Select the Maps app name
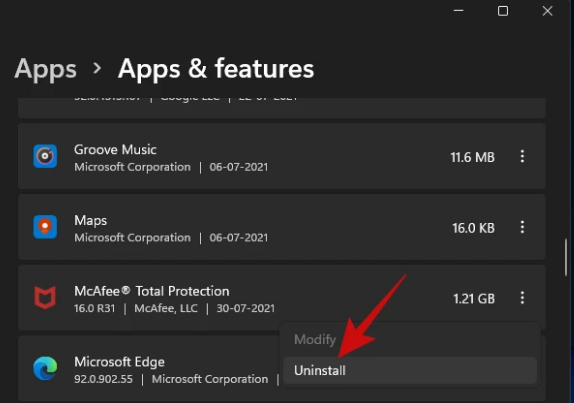This screenshot has height=403, width=574. tap(90, 220)
